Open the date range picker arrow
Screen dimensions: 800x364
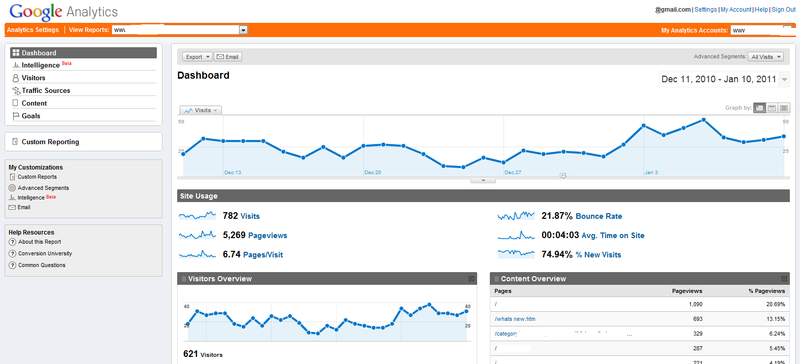pos(784,80)
